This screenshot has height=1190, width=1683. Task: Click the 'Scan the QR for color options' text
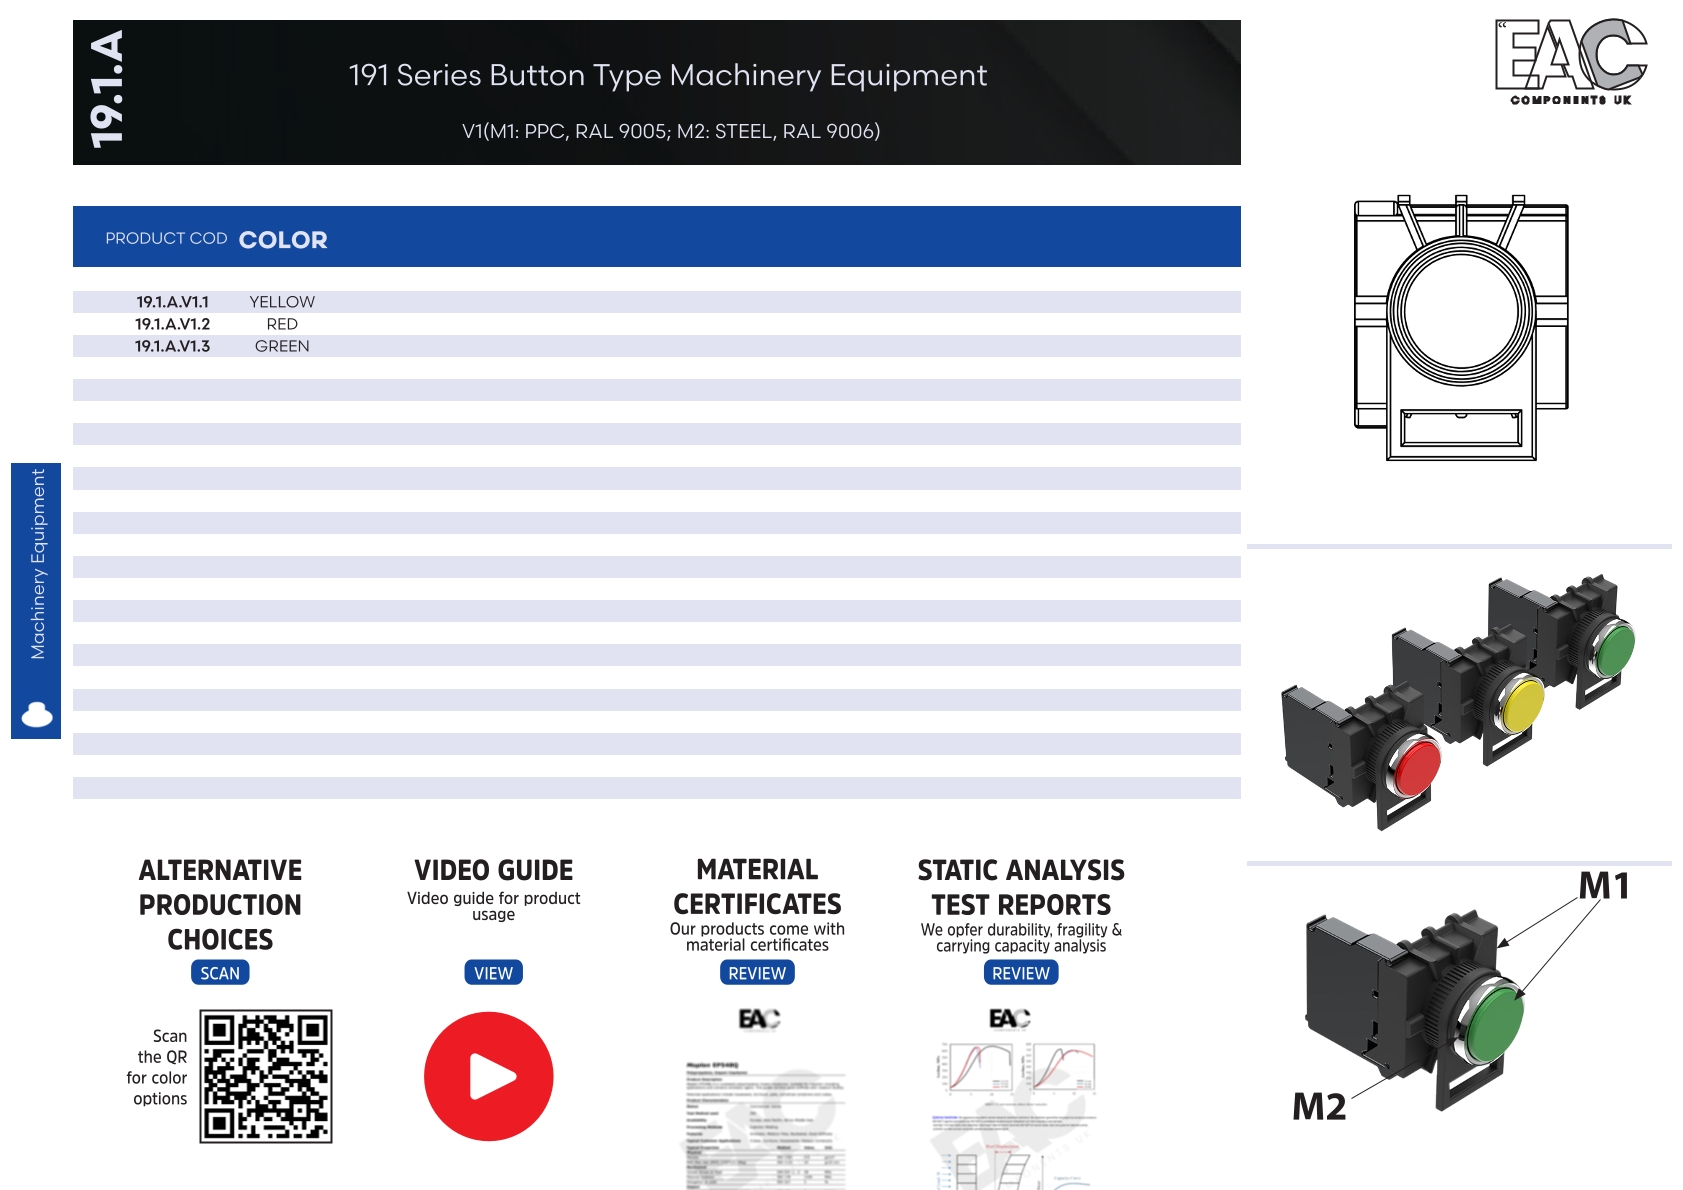[157, 1067]
